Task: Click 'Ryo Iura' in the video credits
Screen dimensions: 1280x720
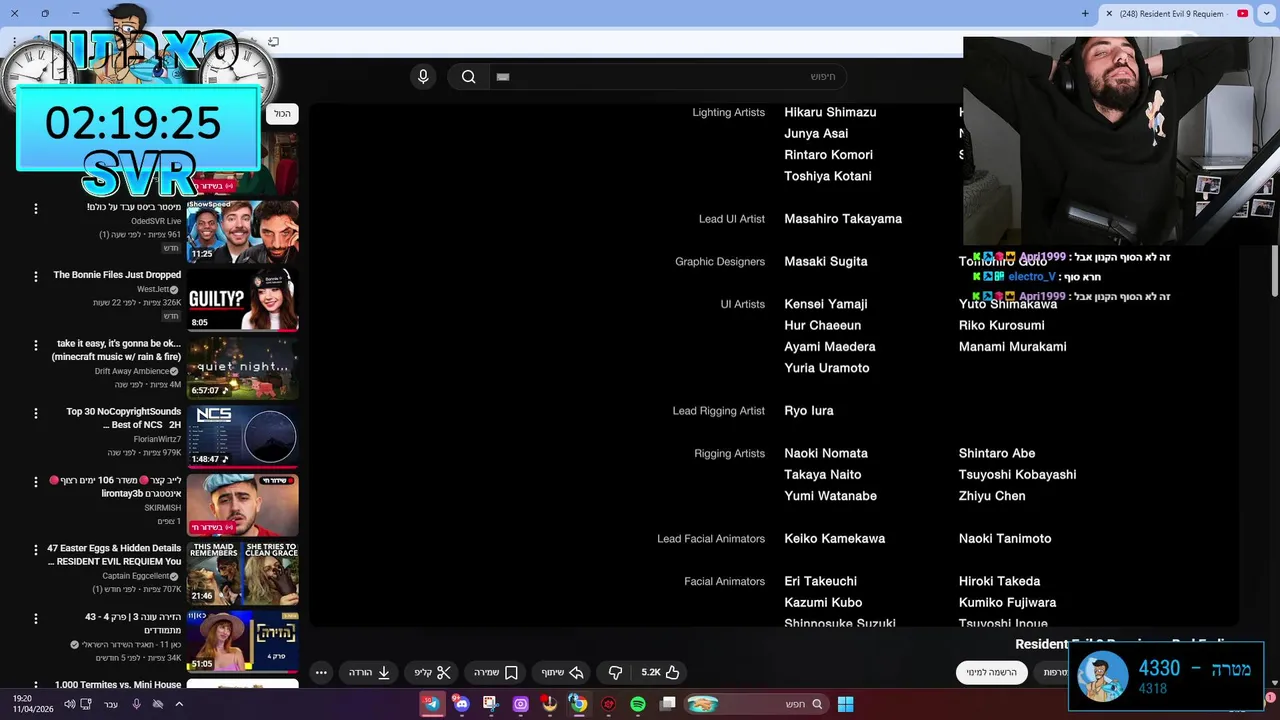Action: [x=808, y=411]
